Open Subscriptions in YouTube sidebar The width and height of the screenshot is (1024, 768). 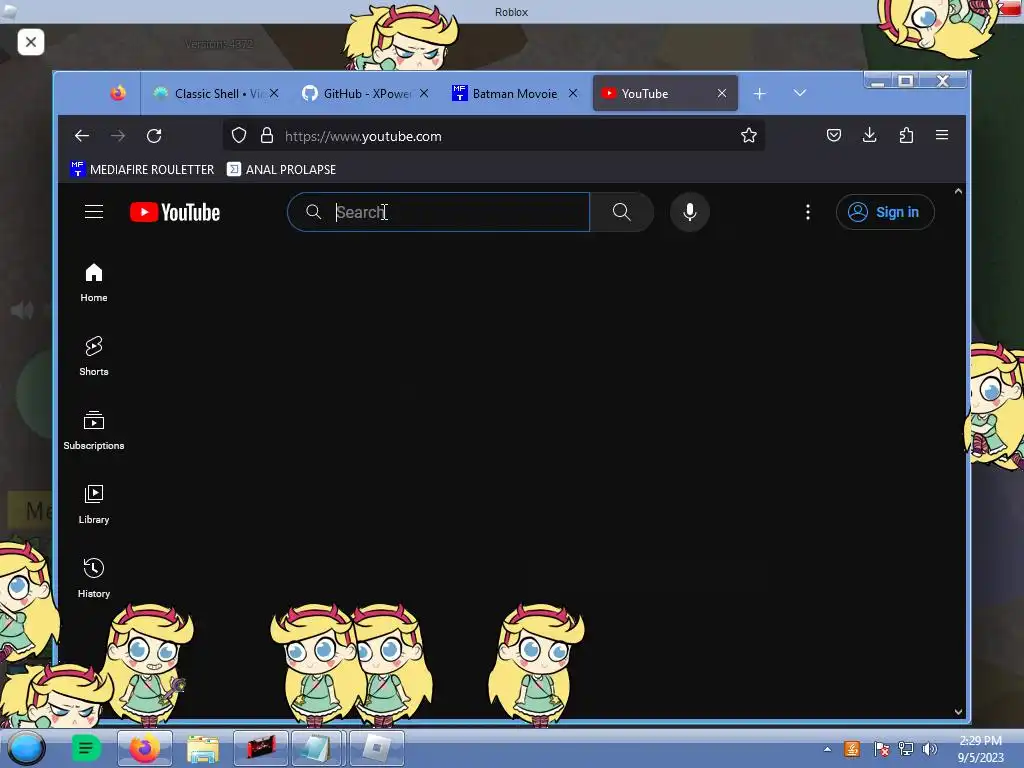coord(94,430)
